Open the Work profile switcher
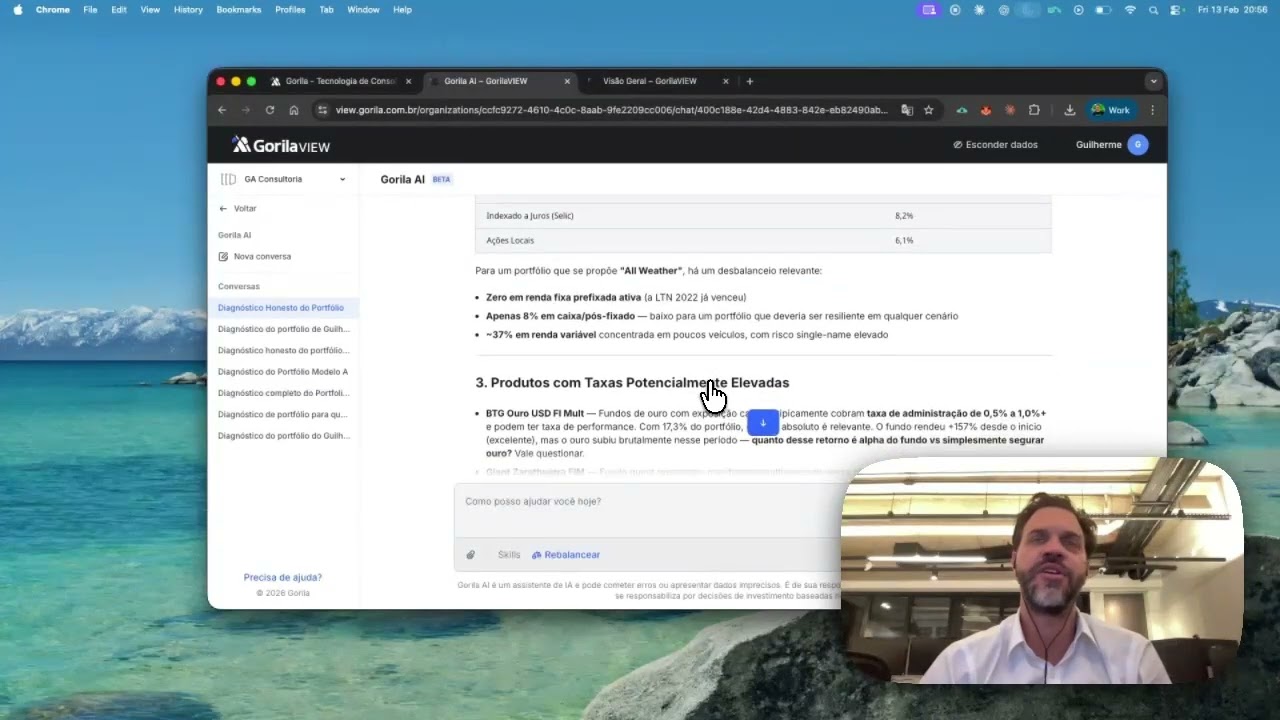 click(1110, 110)
